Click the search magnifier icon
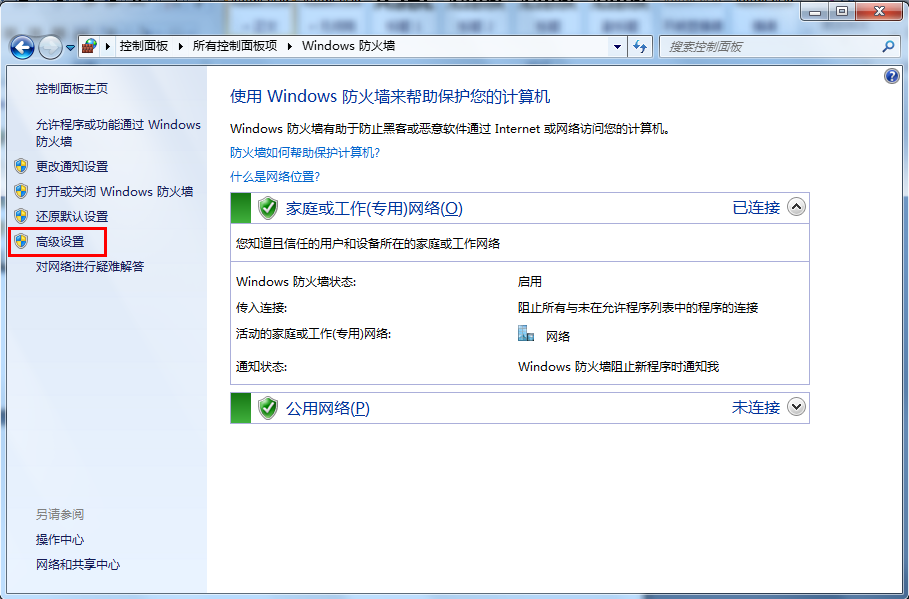The width and height of the screenshot is (909, 599). [x=888, y=47]
